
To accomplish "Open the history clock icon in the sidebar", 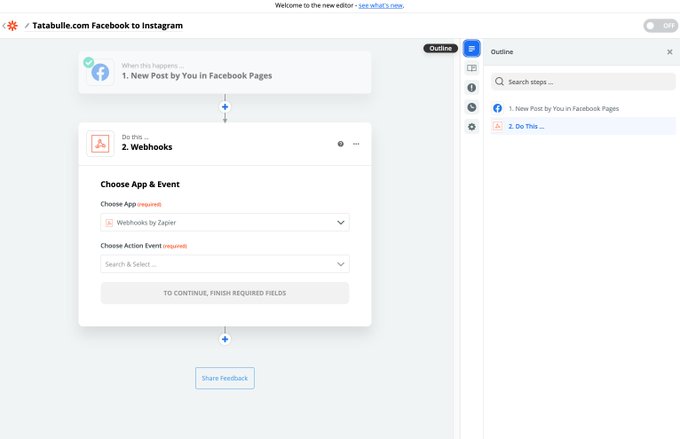I will 471,107.
